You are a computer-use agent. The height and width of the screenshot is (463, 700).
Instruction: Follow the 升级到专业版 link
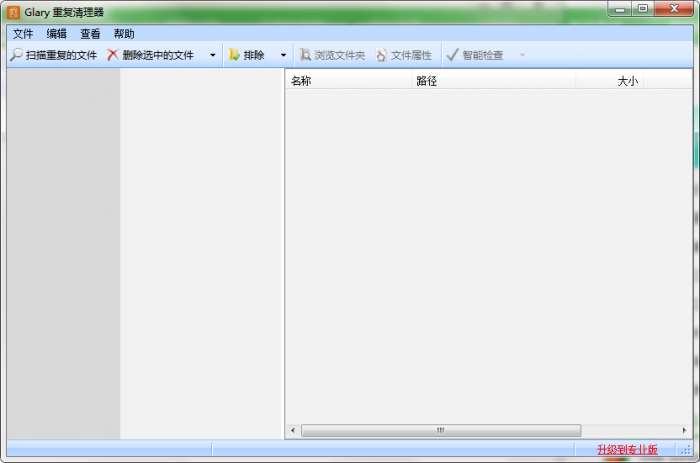[627, 449]
